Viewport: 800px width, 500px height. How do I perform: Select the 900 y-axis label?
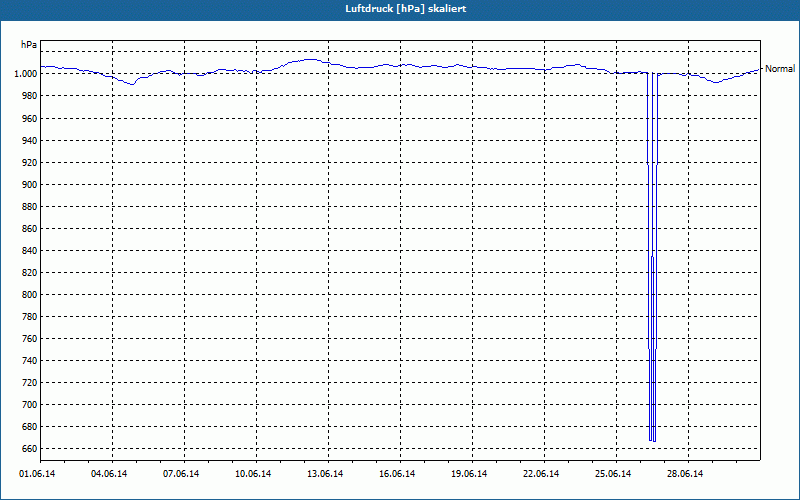pyautogui.click(x=29, y=184)
